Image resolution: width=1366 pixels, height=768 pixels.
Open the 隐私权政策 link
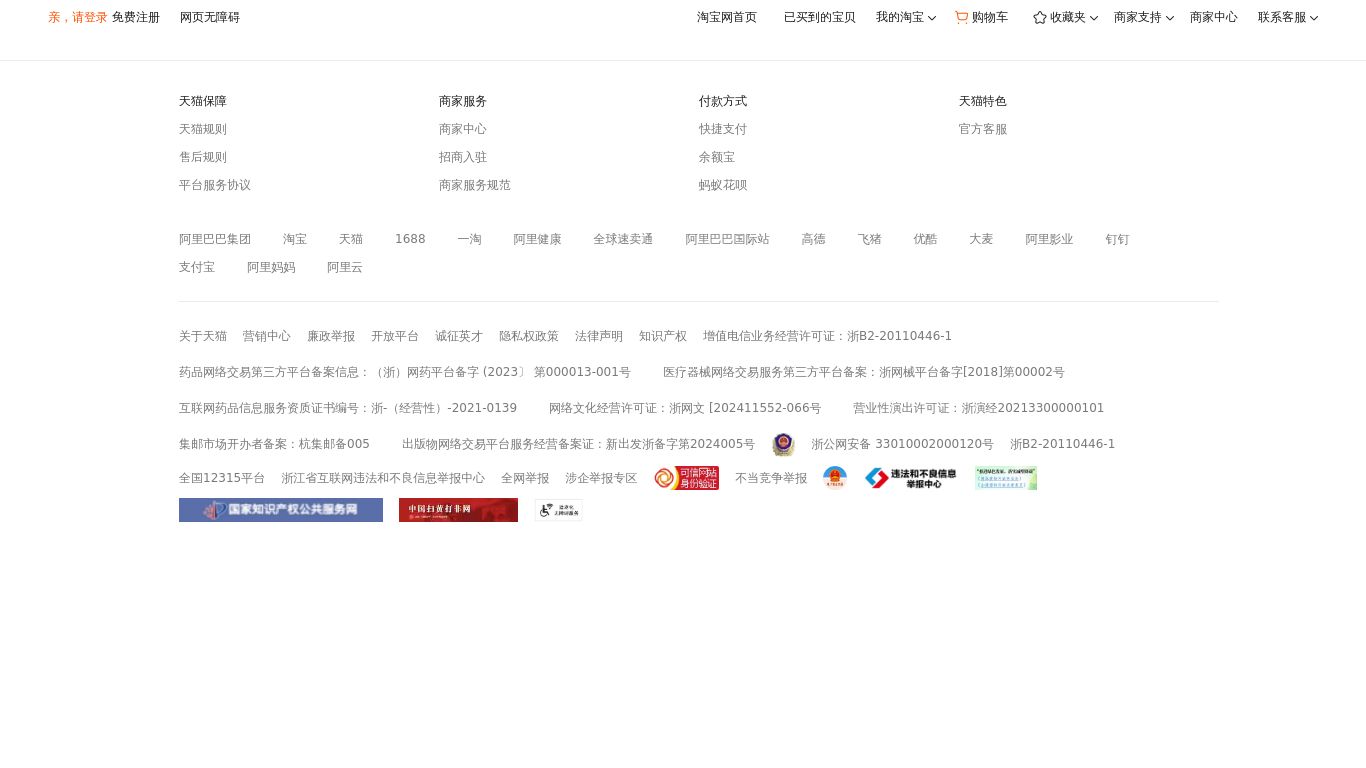529,336
